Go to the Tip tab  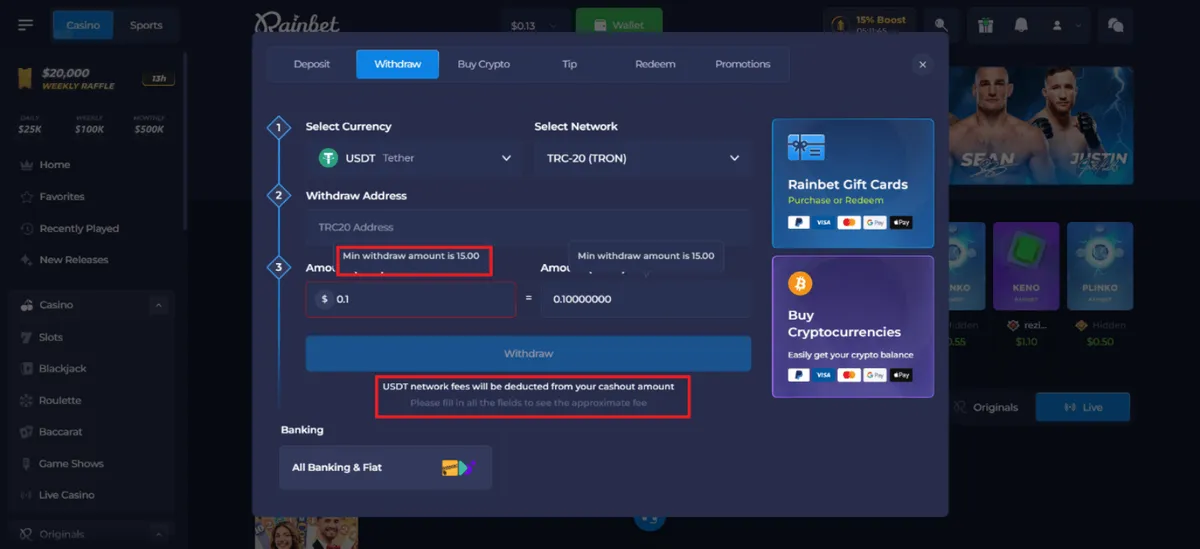(570, 64)
